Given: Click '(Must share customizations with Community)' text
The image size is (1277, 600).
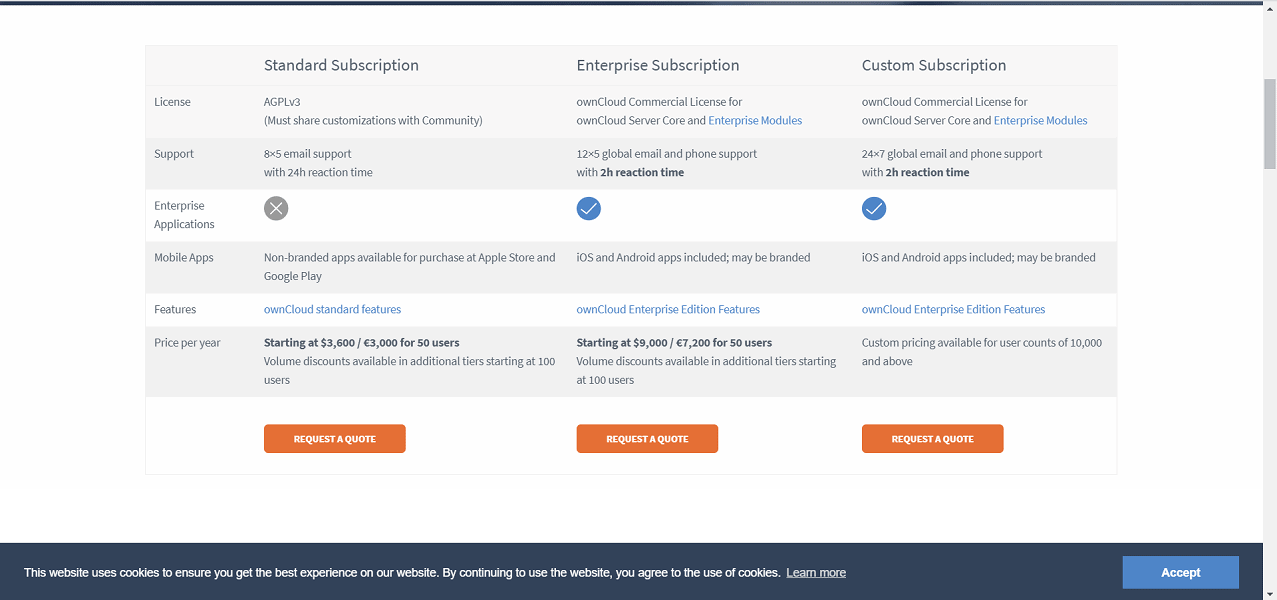Looking at the screenshot, I should (x=373, y=120).
